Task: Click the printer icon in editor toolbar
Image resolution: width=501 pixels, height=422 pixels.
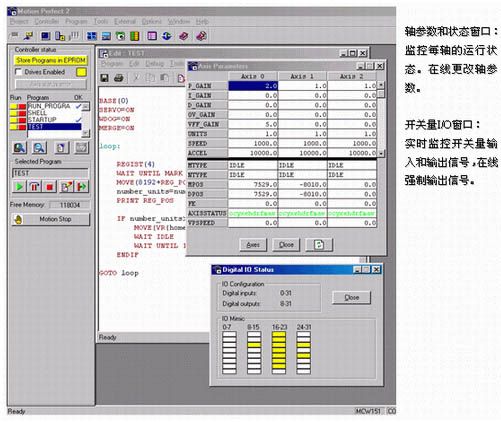Action: (x=119, y=78)
